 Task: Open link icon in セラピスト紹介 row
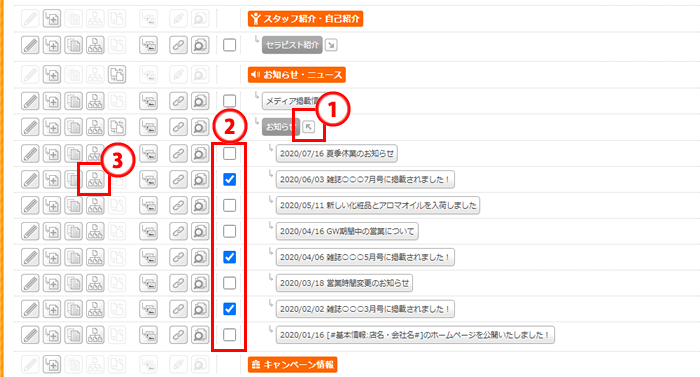pos(178,45)
